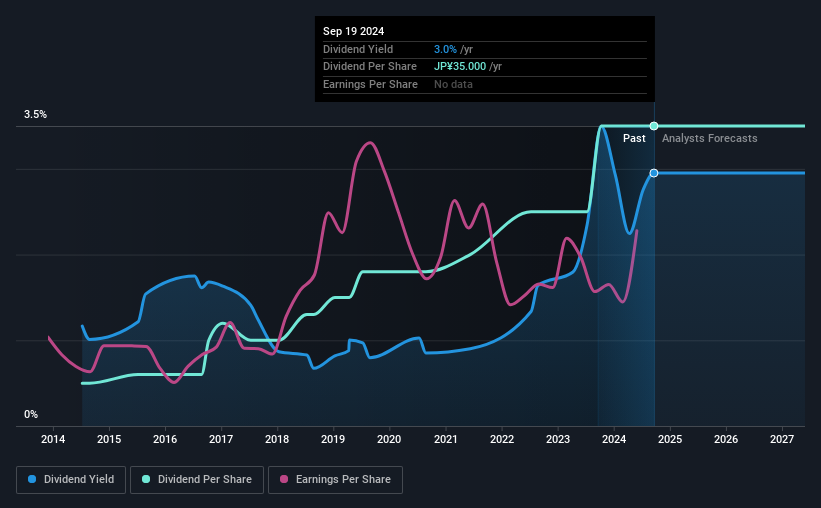This screenshot has width=821, height=508.
Task: Click the blue Dividend Yield legend dot
Action: pos(32,479)
